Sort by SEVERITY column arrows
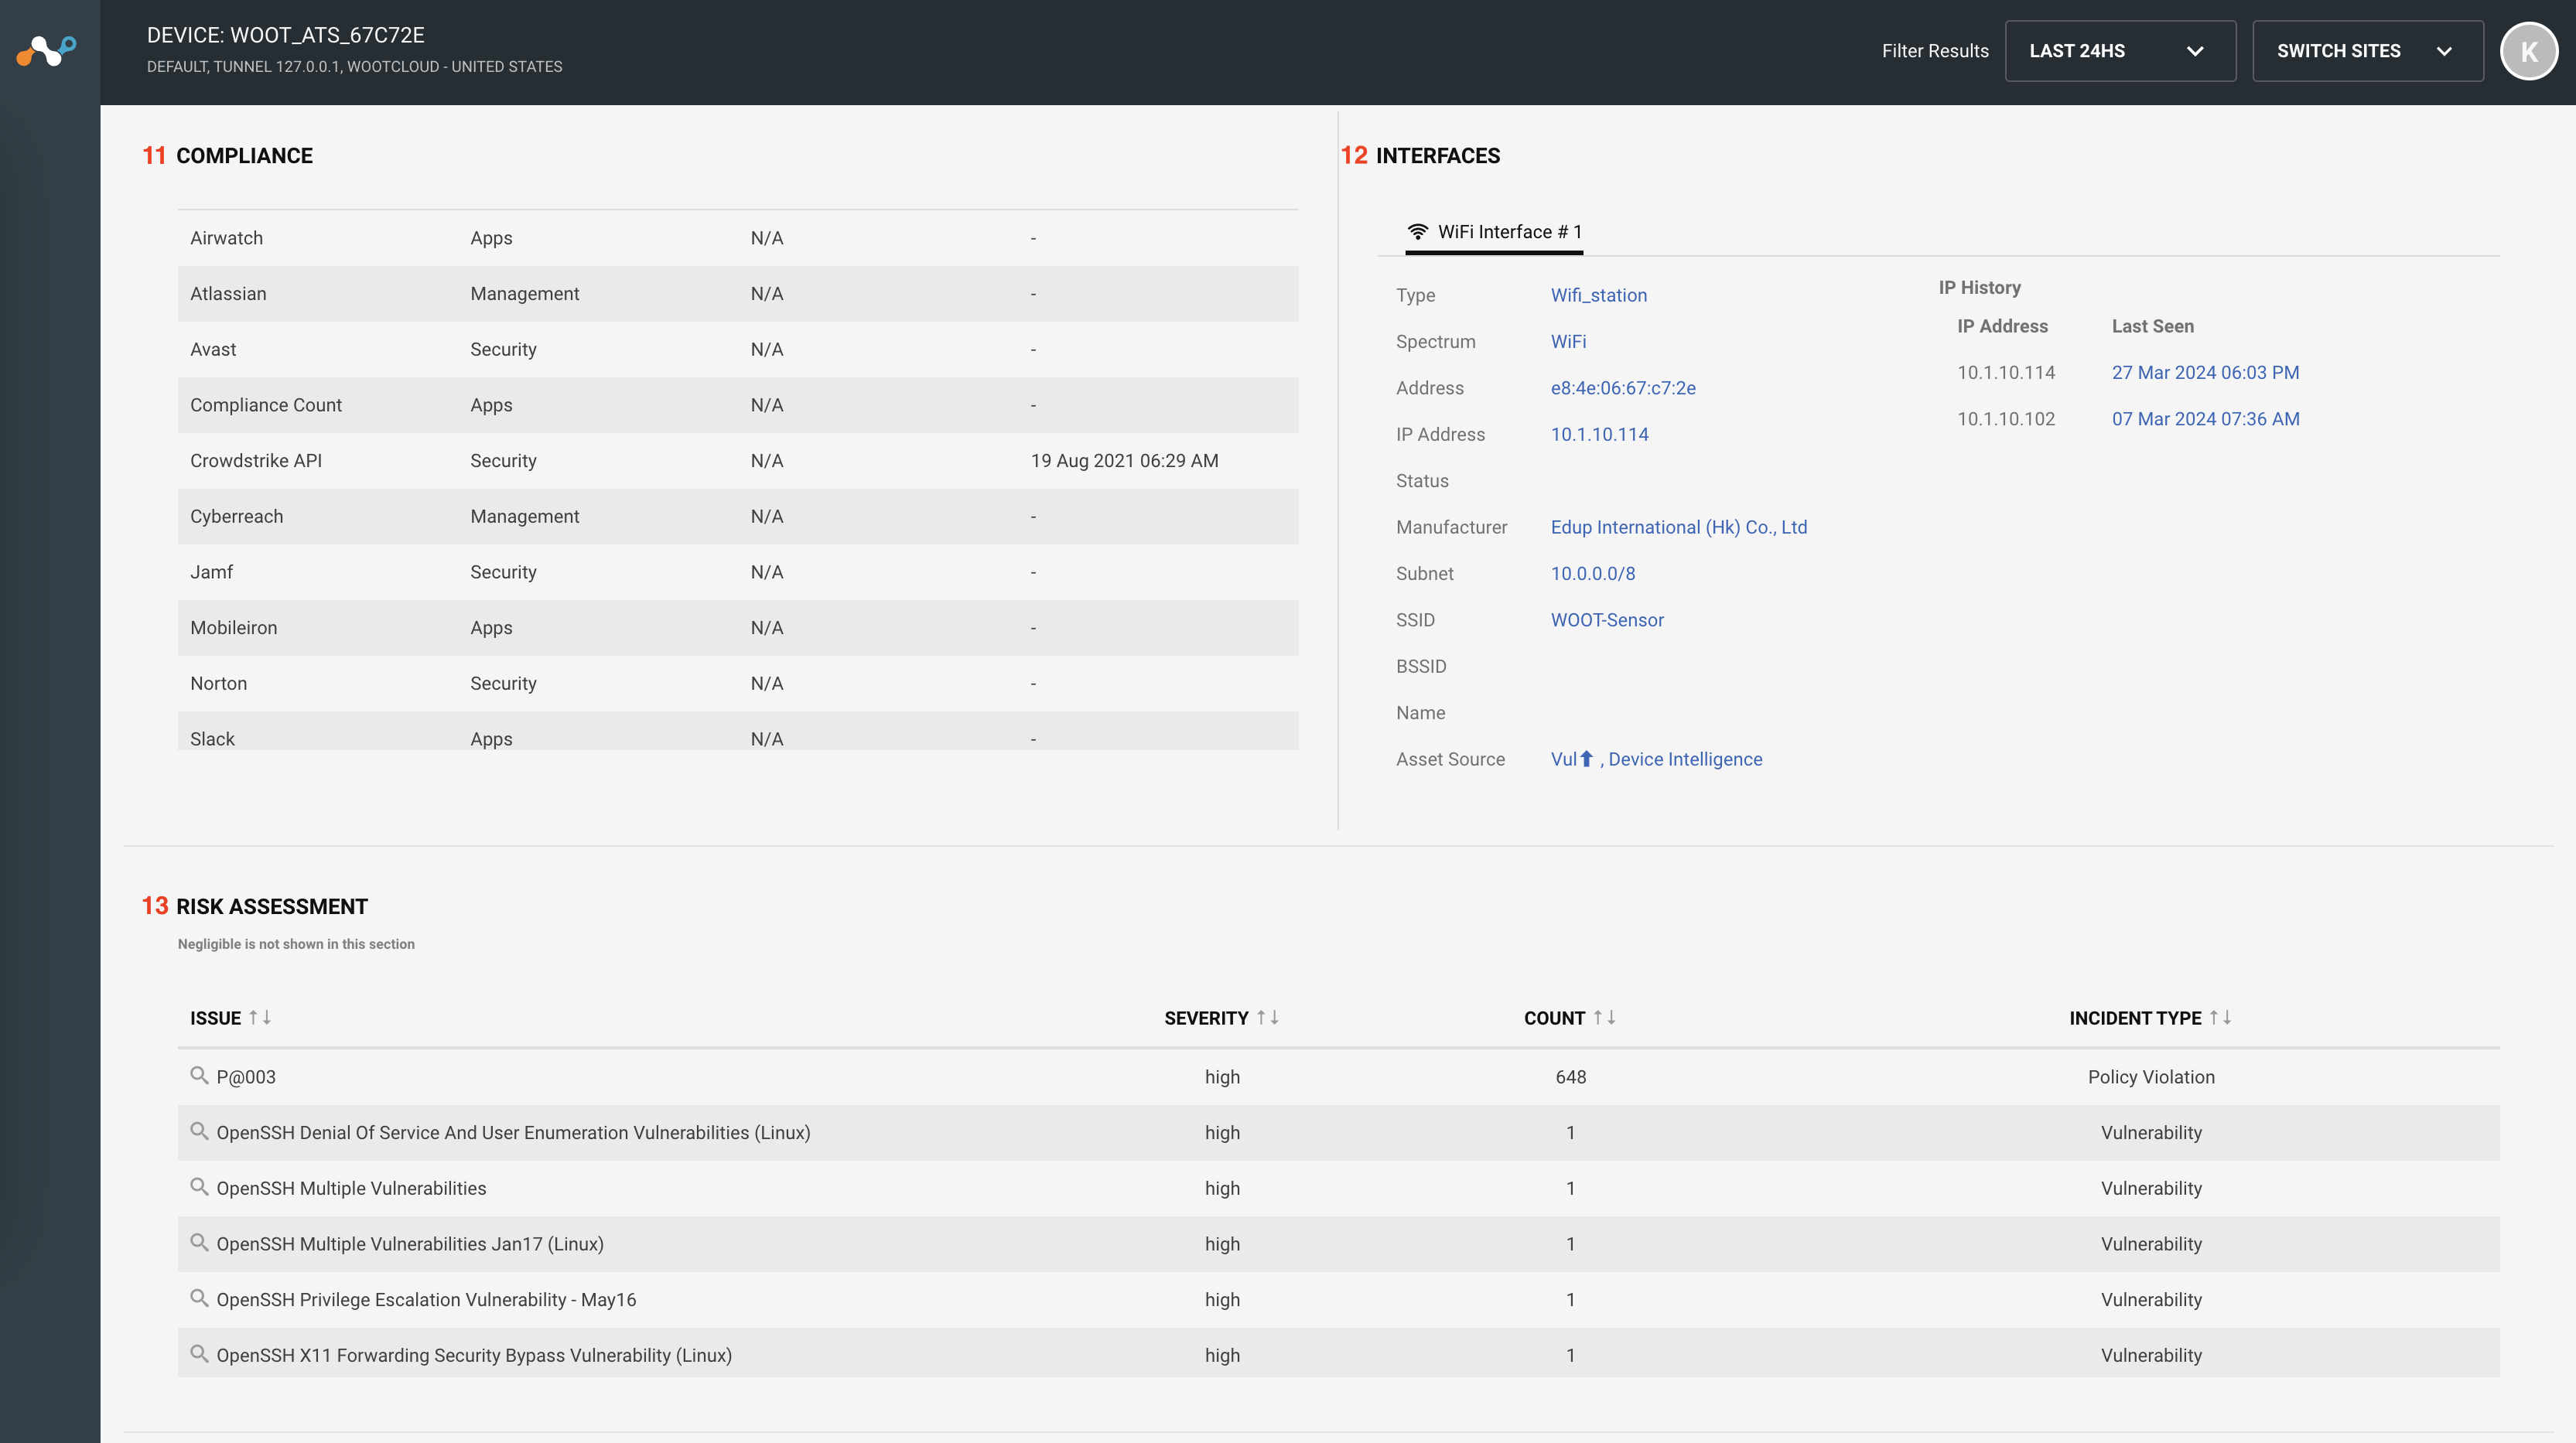 tap(1268, 1017)
